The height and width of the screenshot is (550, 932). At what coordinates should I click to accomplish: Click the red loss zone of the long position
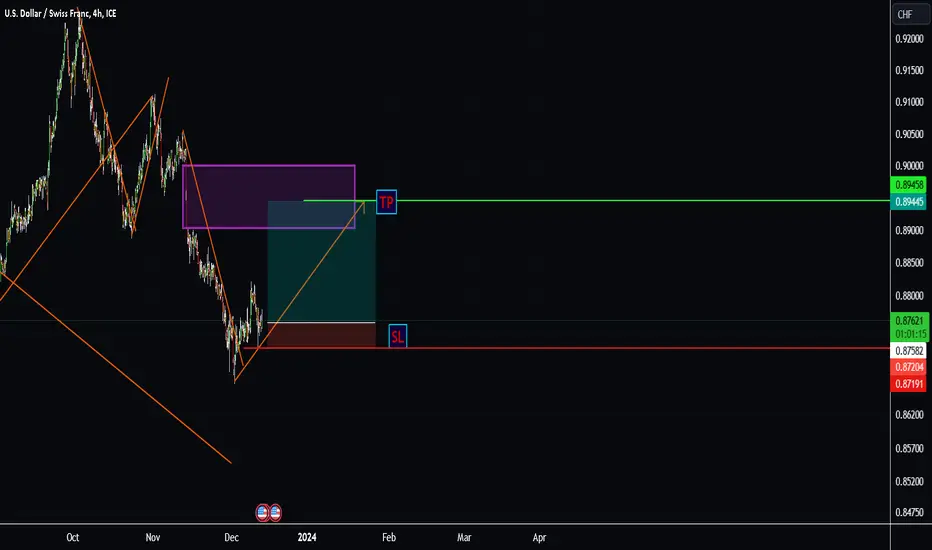[x=322, y=335]
